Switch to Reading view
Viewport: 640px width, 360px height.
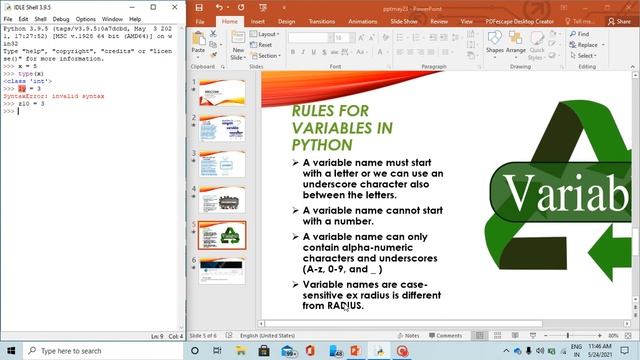point(515,336)
